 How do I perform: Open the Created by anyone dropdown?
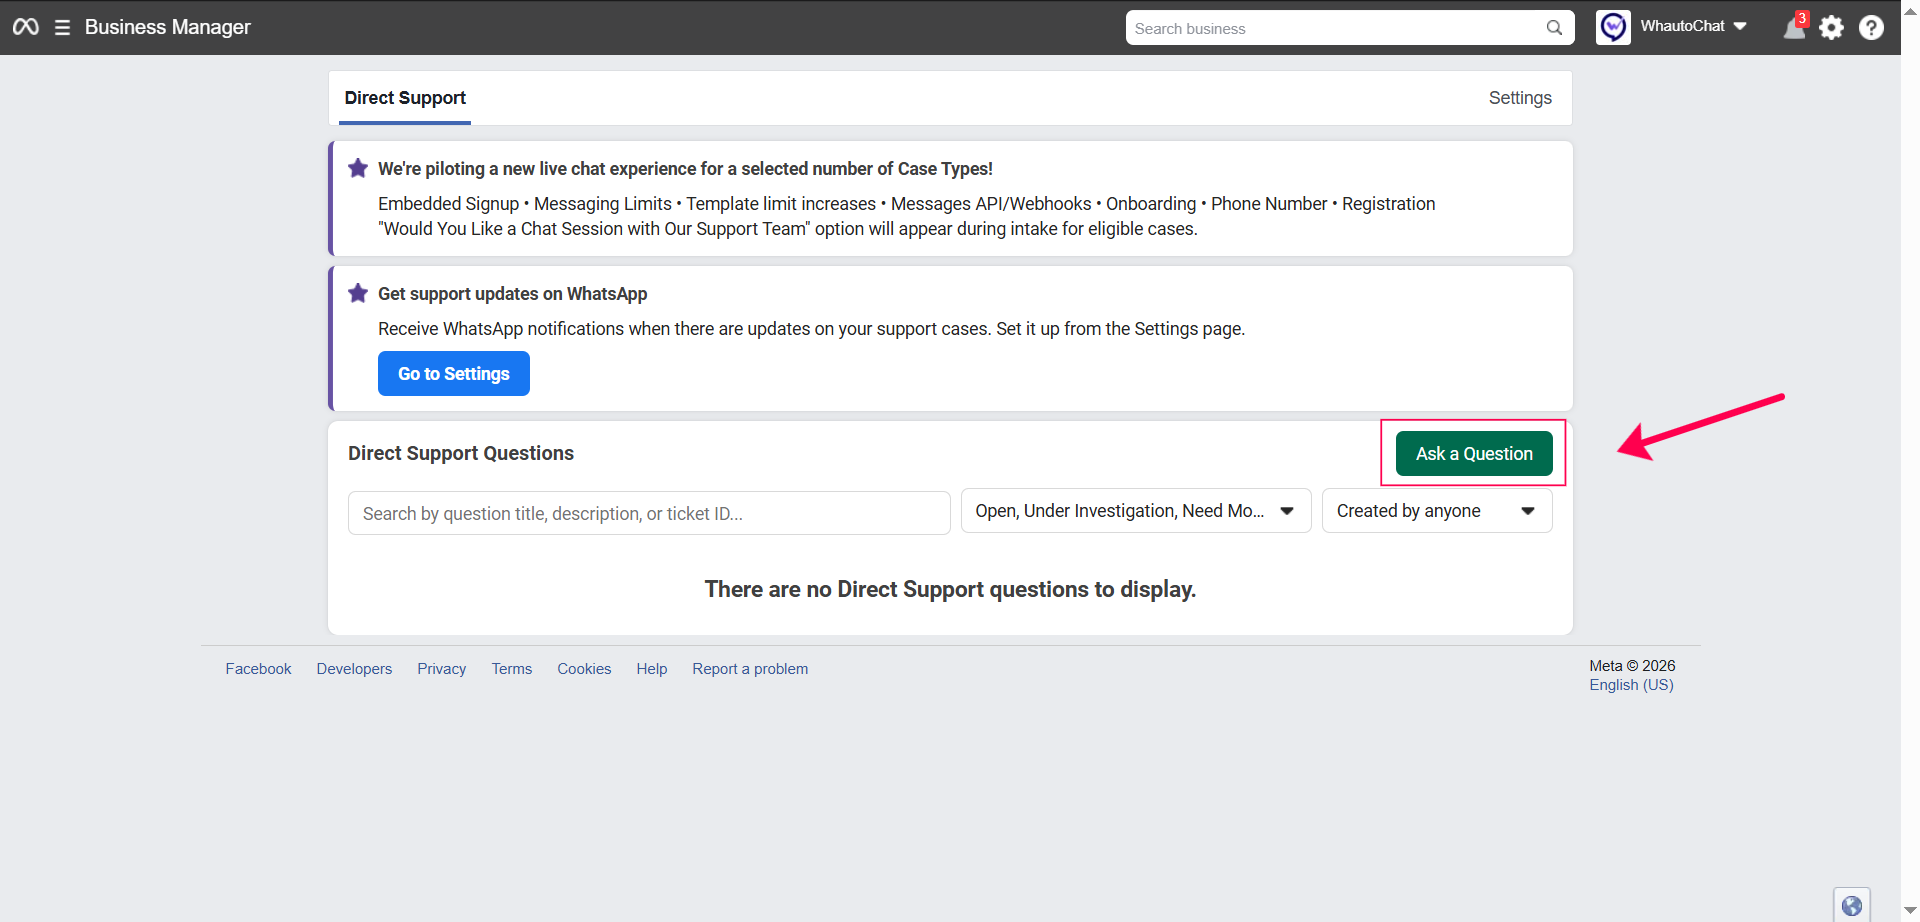point(1437,511)
